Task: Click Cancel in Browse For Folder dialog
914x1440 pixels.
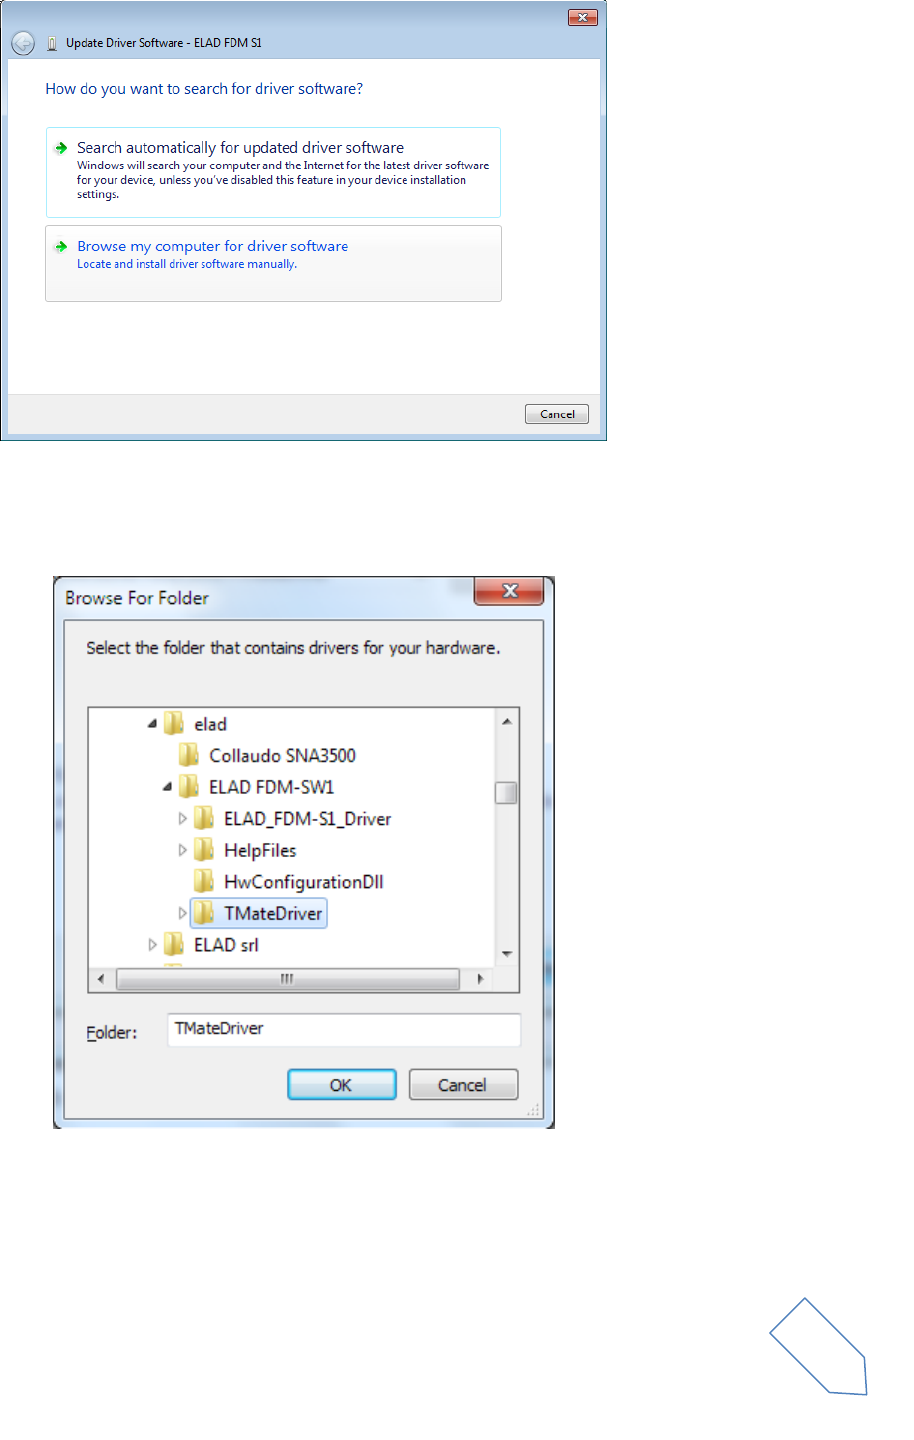Action: coord(463,1085)
